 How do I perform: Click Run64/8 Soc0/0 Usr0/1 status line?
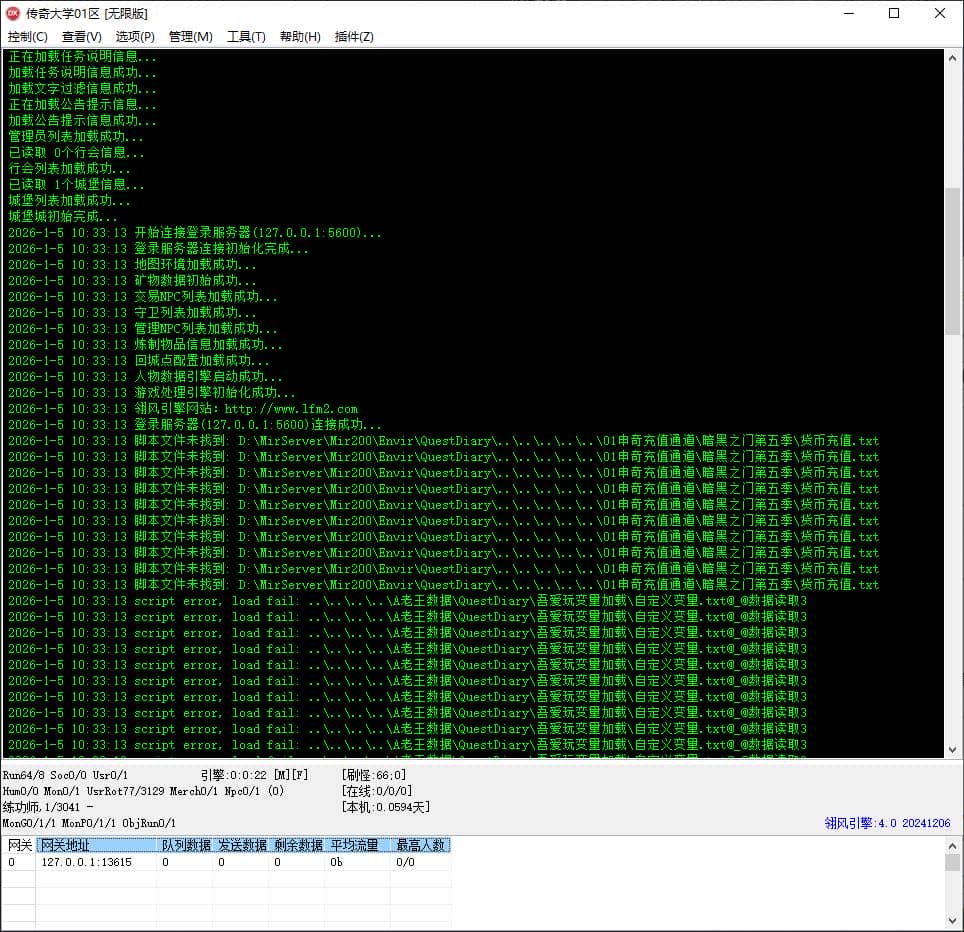(65, 775)
